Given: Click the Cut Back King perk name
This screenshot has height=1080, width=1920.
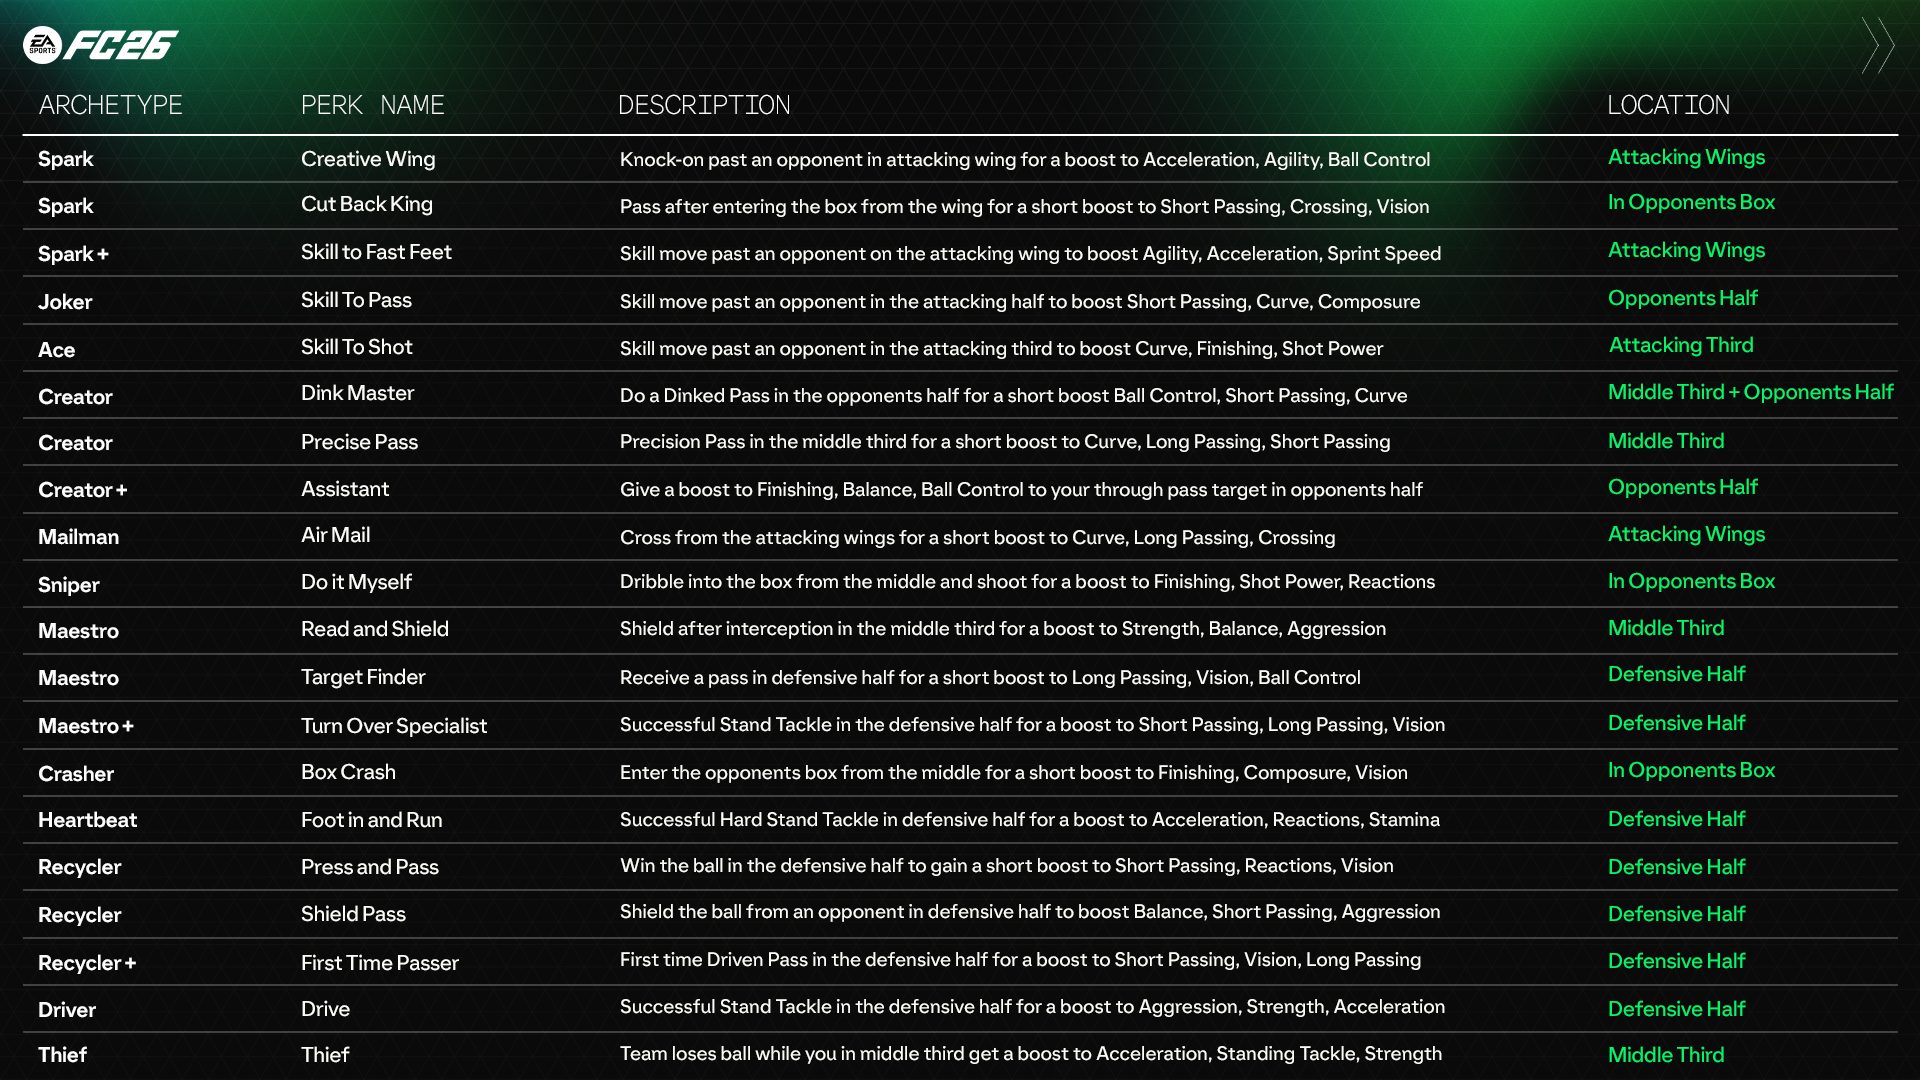Looking at the screenshot, I should (367, 204).
